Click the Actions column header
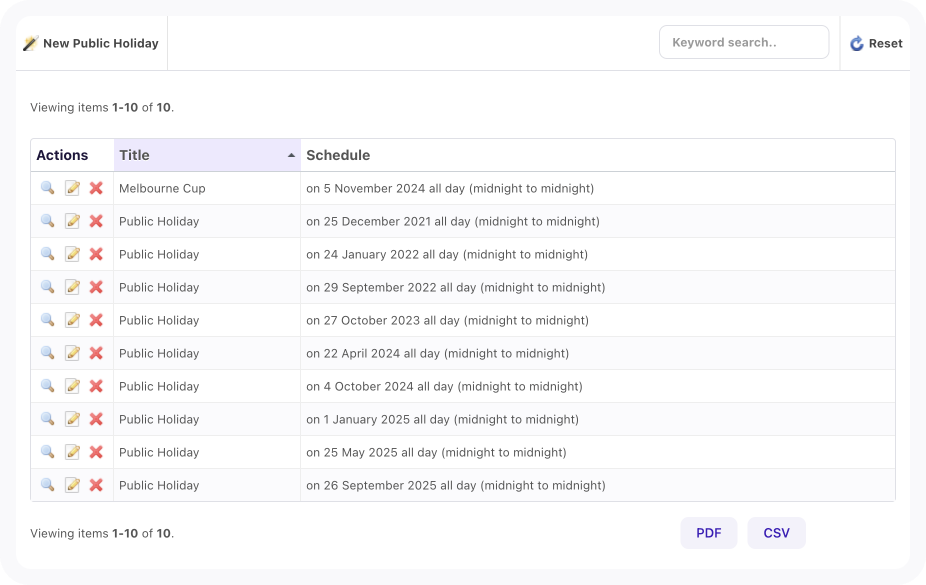 pyautogui.click(x=62, y=155)
